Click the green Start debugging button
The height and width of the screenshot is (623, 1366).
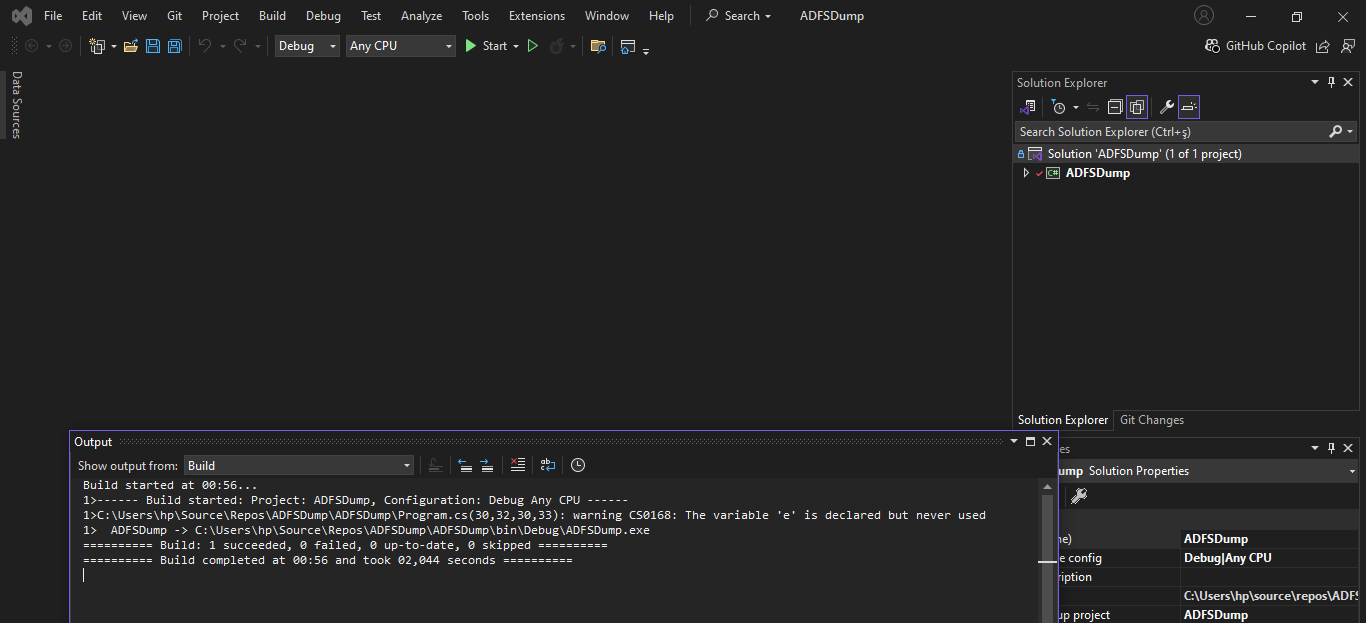486,46
